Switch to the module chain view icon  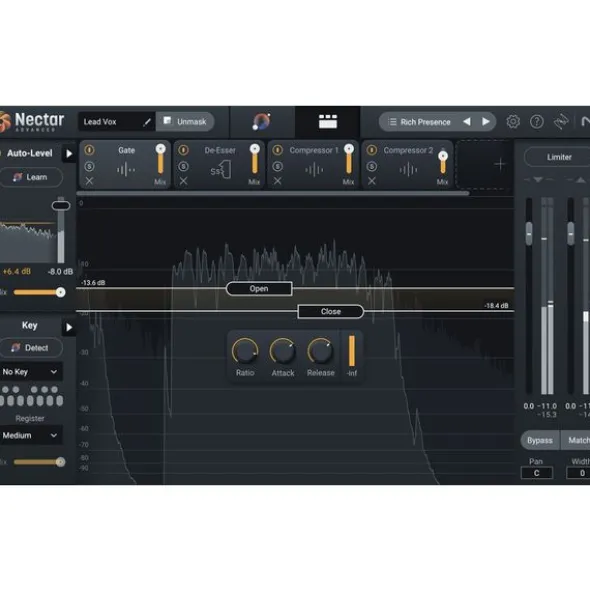point(328,121)
